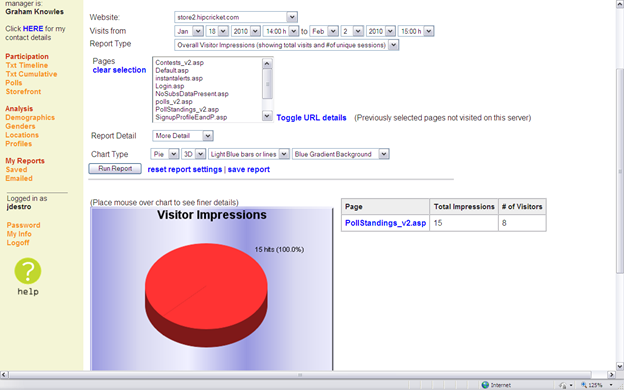The width and height of the screenshot is (624, 390).
Task: Open the start day dropdown showing 18
Action: click(x=217, y=31)
